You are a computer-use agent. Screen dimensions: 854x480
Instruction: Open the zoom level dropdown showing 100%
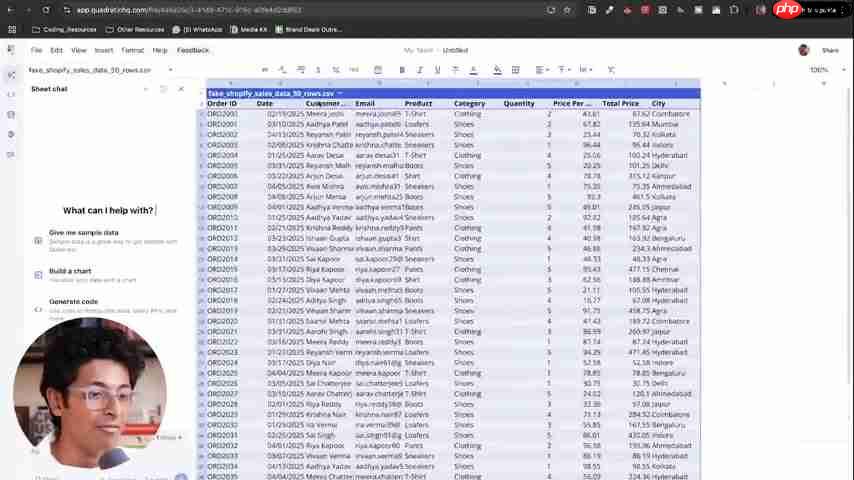pos(827,70)
